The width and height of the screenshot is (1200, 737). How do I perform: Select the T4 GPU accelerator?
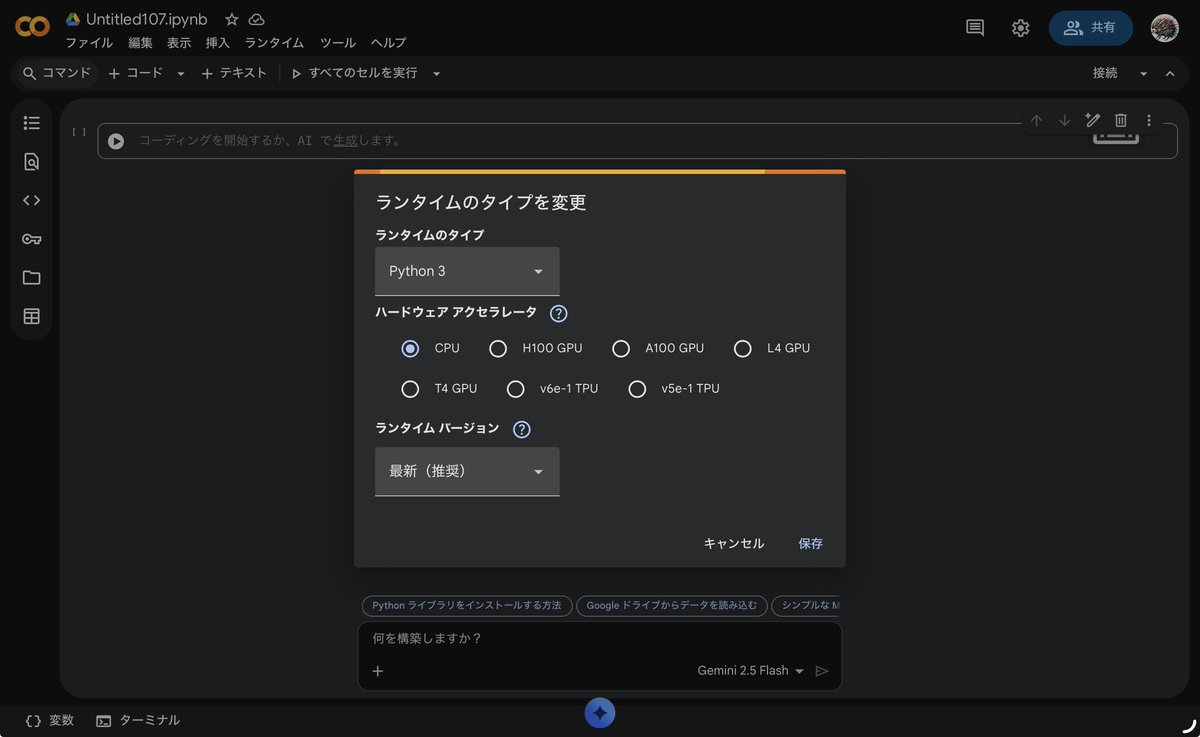(410, 388)
